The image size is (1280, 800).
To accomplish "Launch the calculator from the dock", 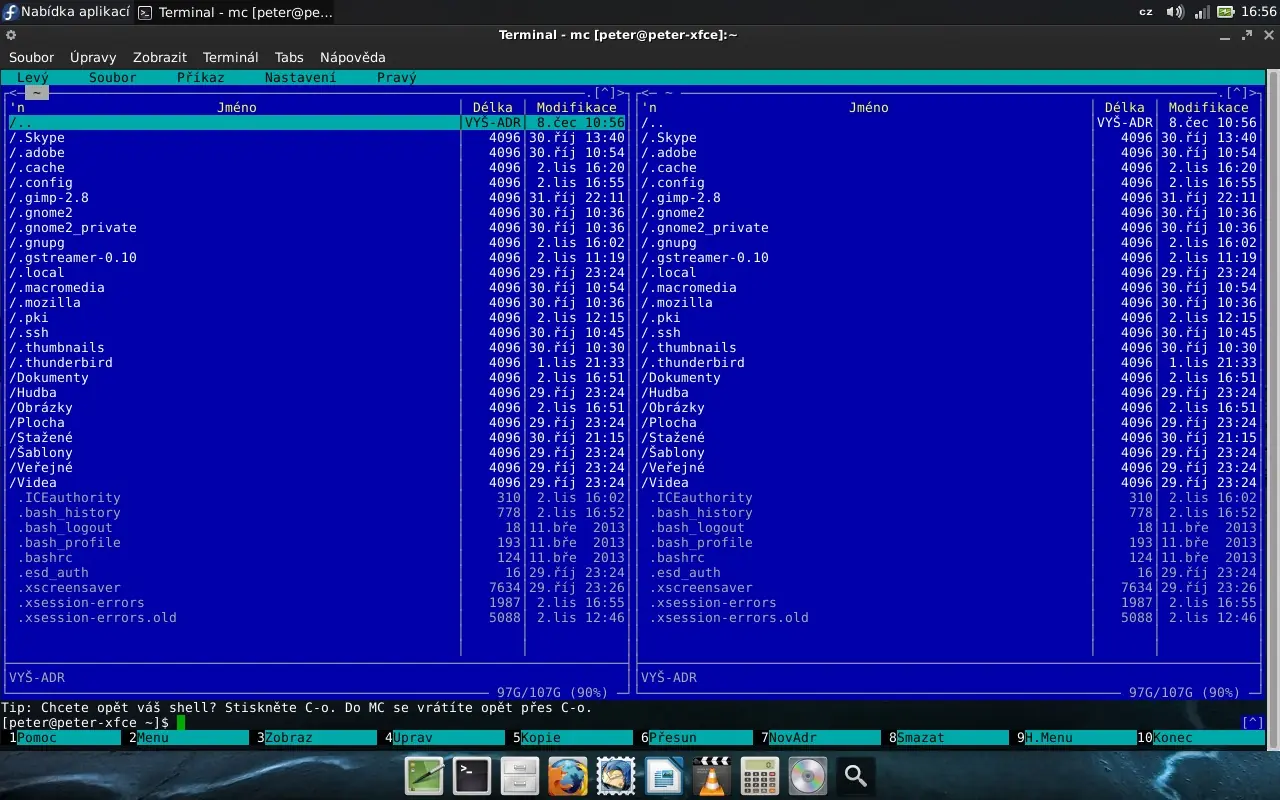I will tap(759, 775).
